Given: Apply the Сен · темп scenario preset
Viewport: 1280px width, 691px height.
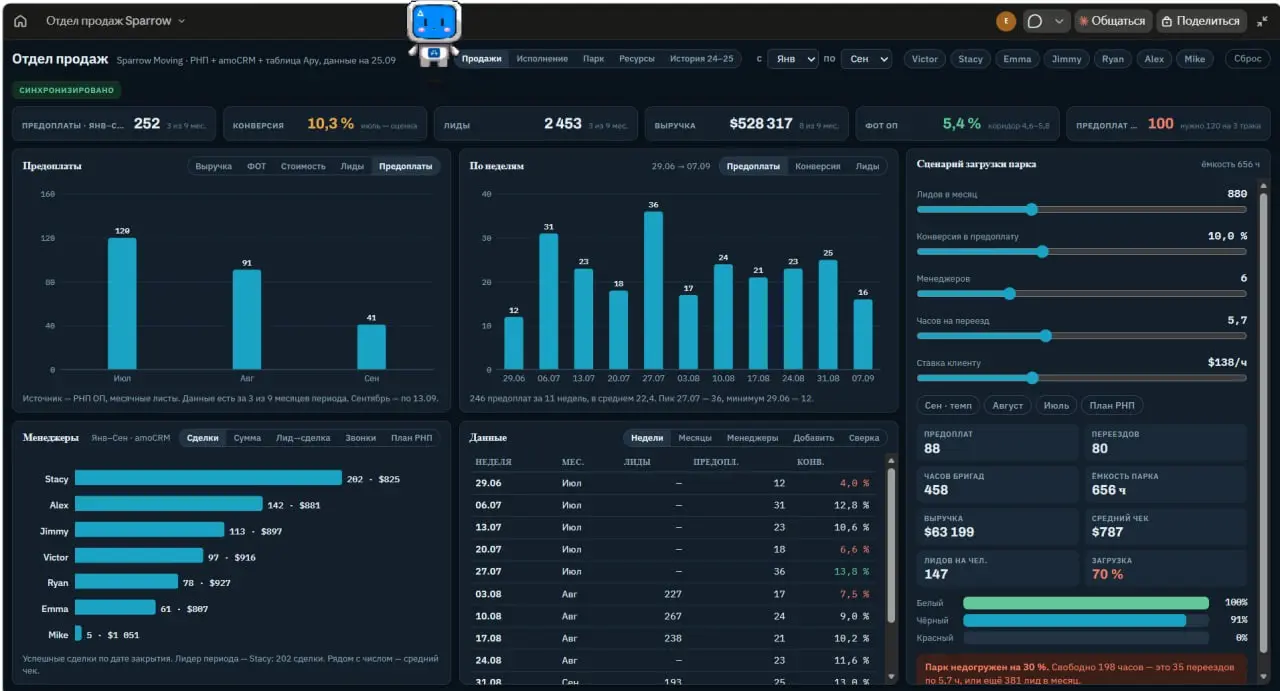Looking at the screenshot, I should pyautogui.click(x=947, y=406).
